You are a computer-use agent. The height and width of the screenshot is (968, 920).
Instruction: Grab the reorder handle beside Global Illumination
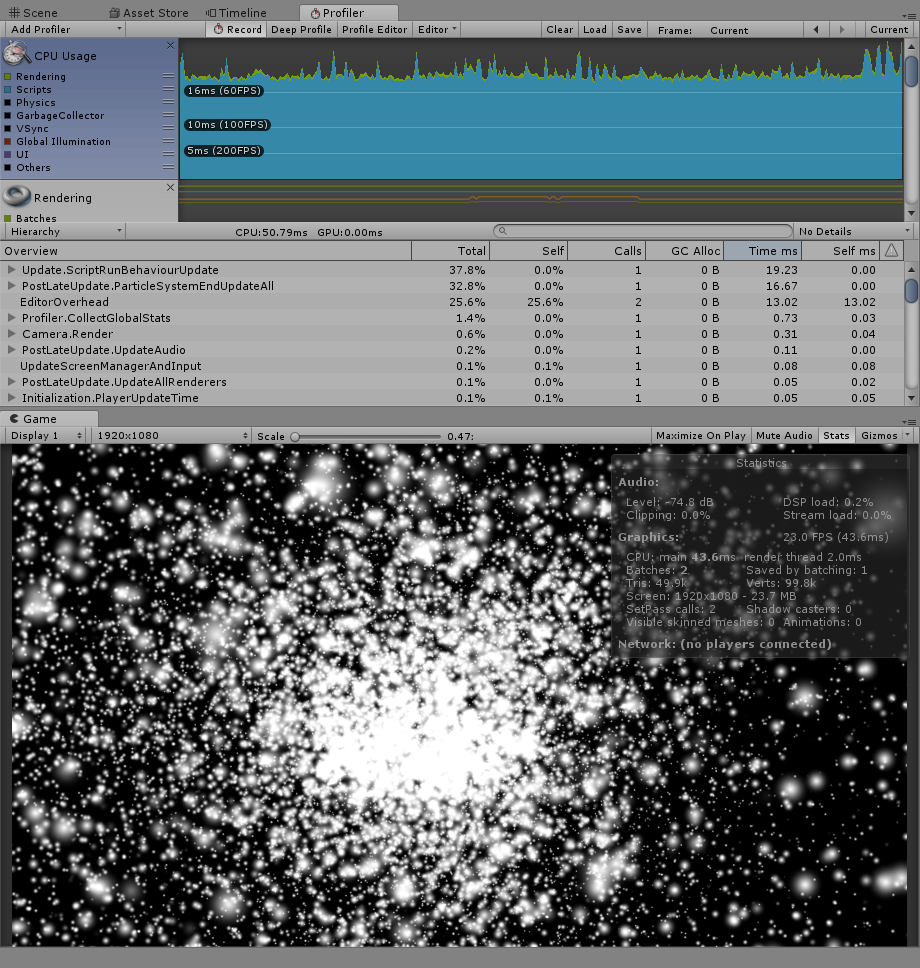point(168,141)
